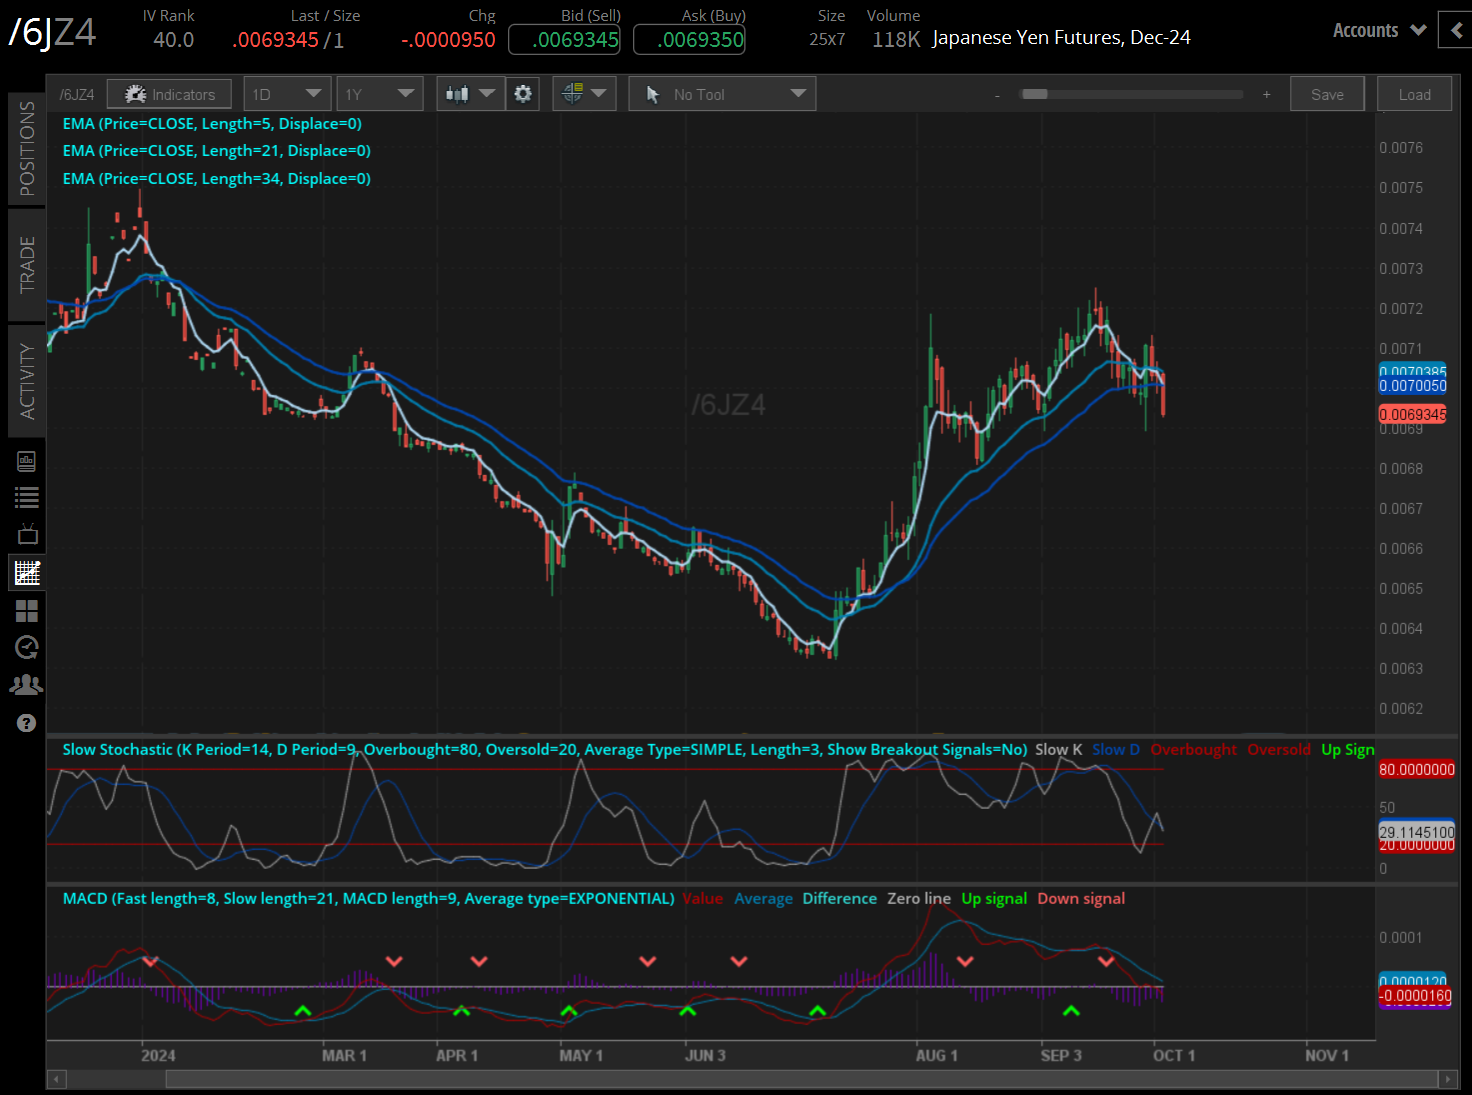This screenshot has width=1472, height=1095.
Task: Collapse panel with top-right arrow button
Action: coord(1455,30)
